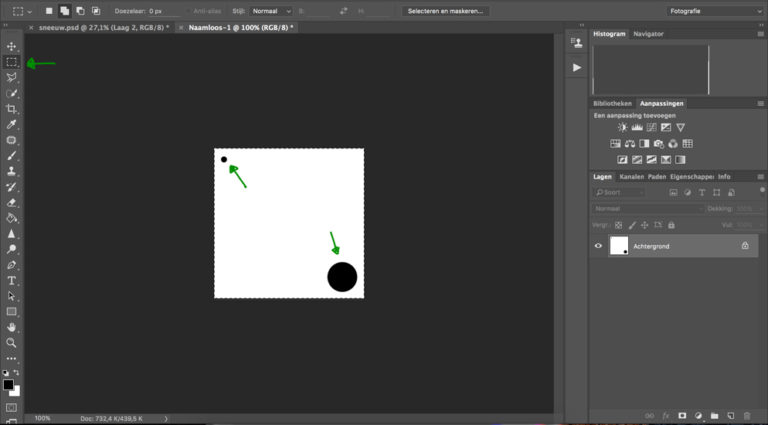
Task: Switch to the Kanalen tab
Action: pos(631,177)
